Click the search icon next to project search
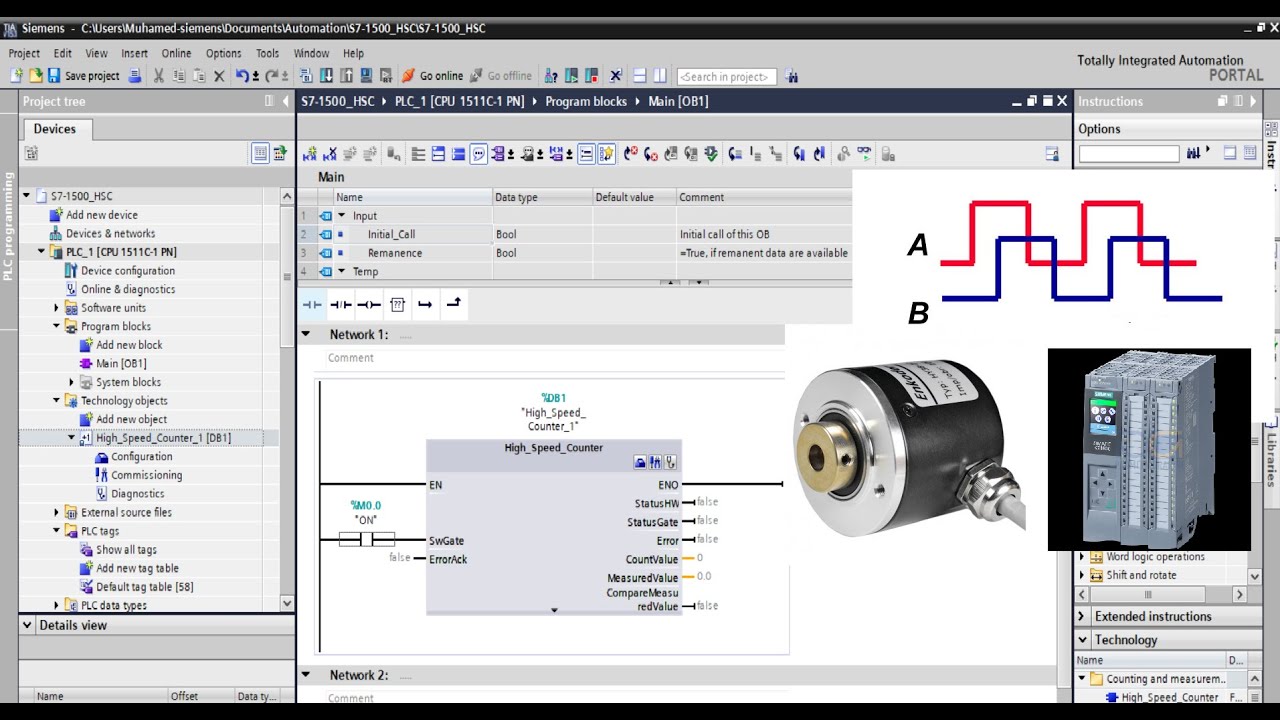Viewport: 1280px width, 720px height. point(791,76)
